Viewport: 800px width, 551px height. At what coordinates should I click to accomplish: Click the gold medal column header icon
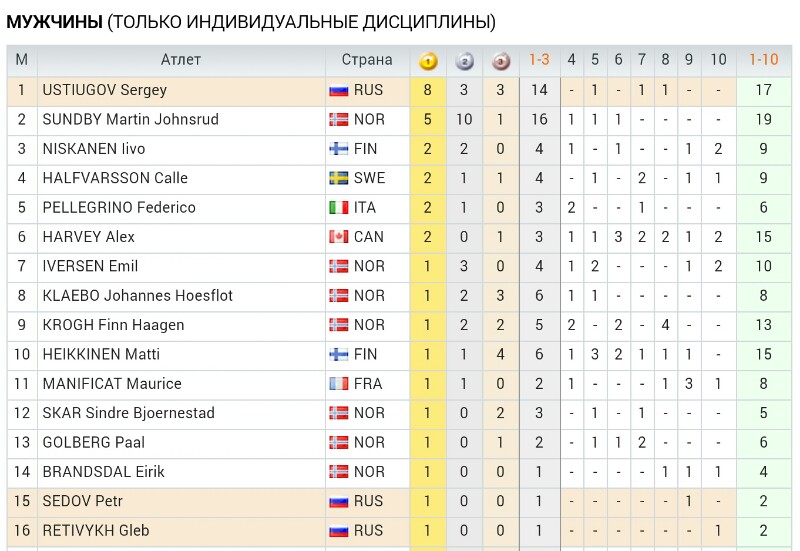point(428,61)
